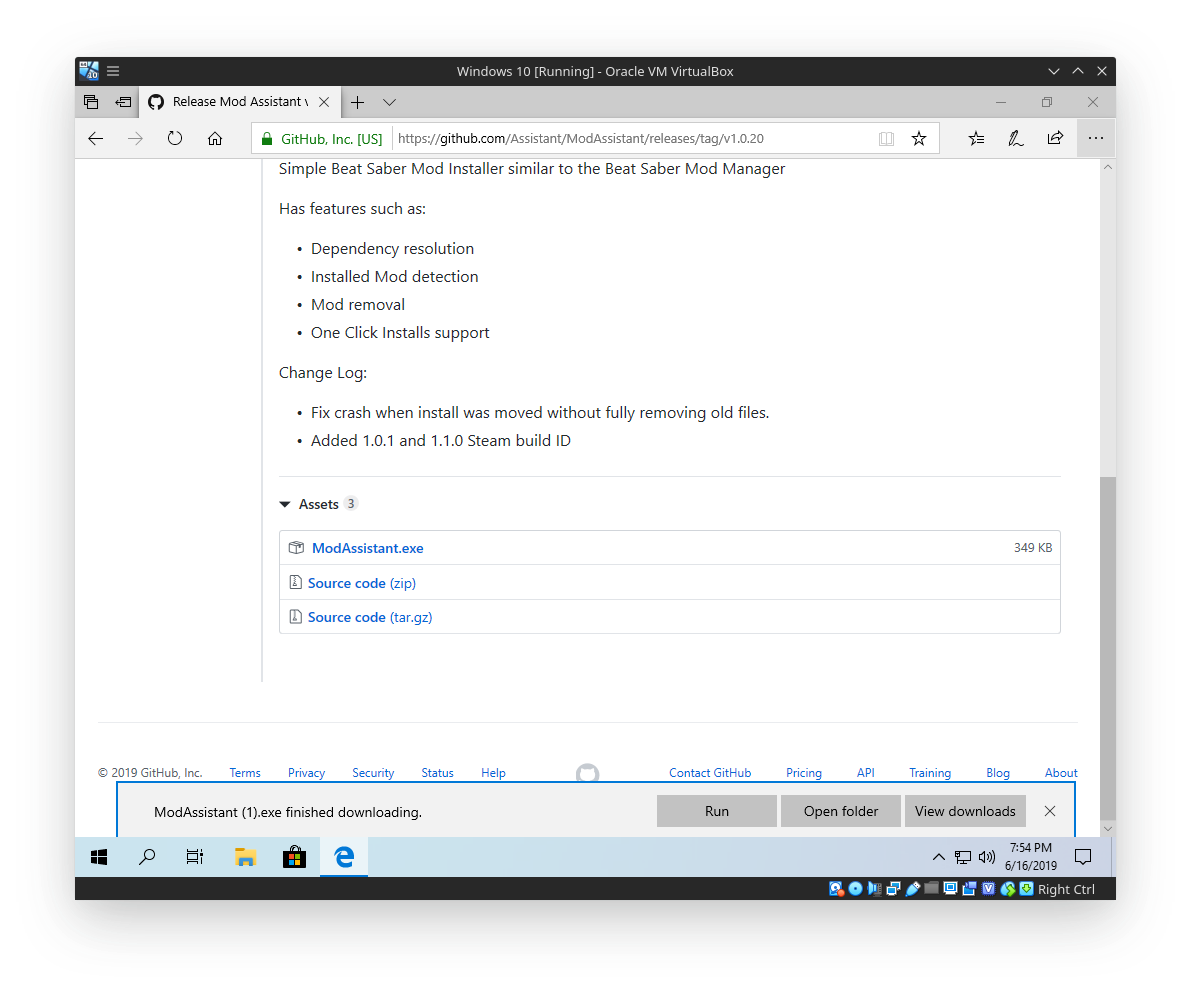Go to the Edge Home page icon
Screen dimensions: 1191x993
(215, 139)
